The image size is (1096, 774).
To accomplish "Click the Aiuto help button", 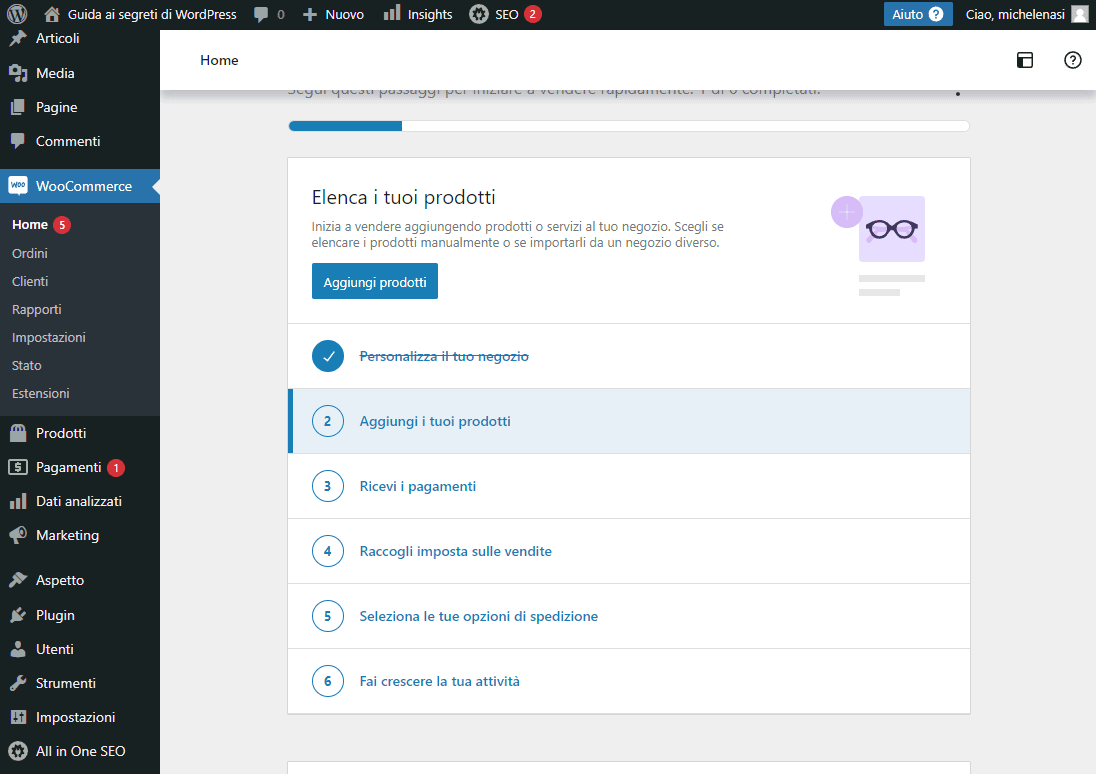I will click(918, 14).
